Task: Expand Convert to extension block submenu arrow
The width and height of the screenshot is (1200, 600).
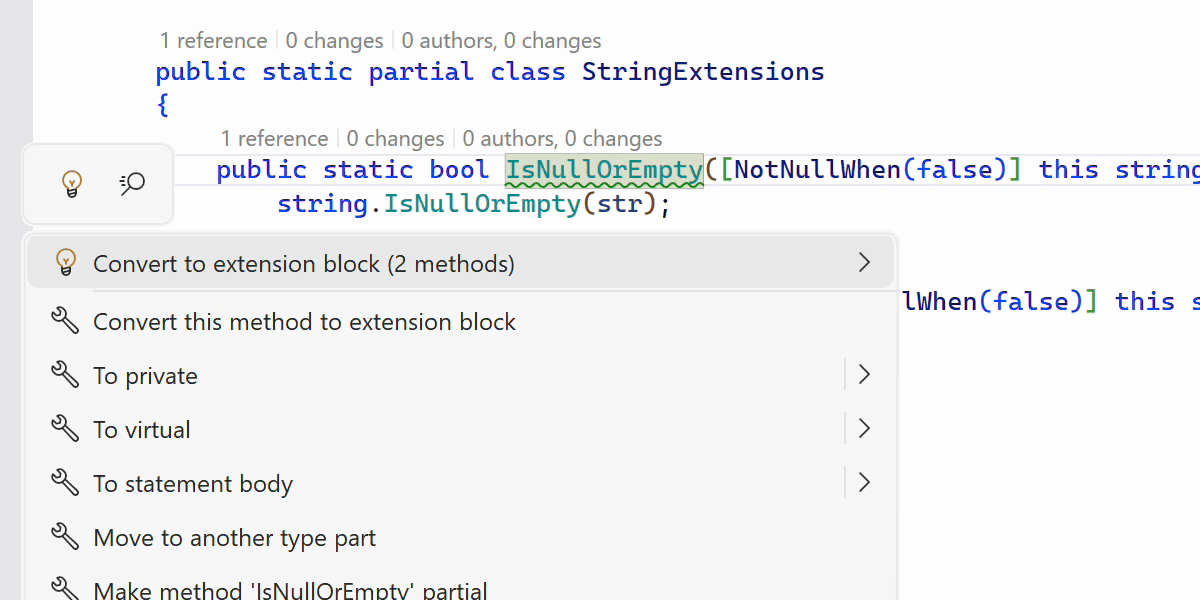Action: [x=864, y=263]
